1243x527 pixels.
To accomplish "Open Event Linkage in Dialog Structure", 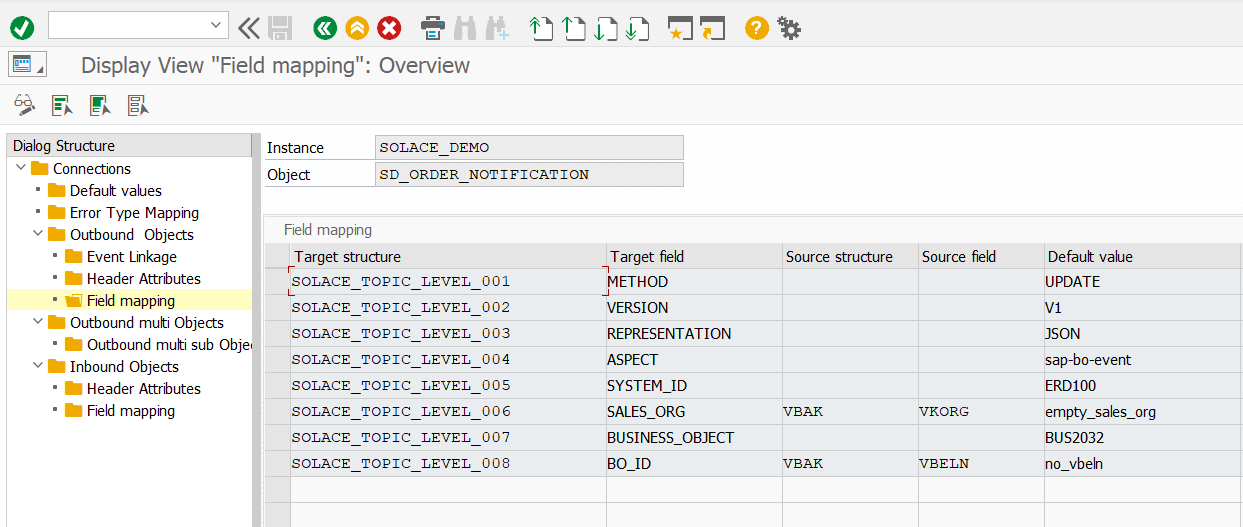I will [132, 257].
